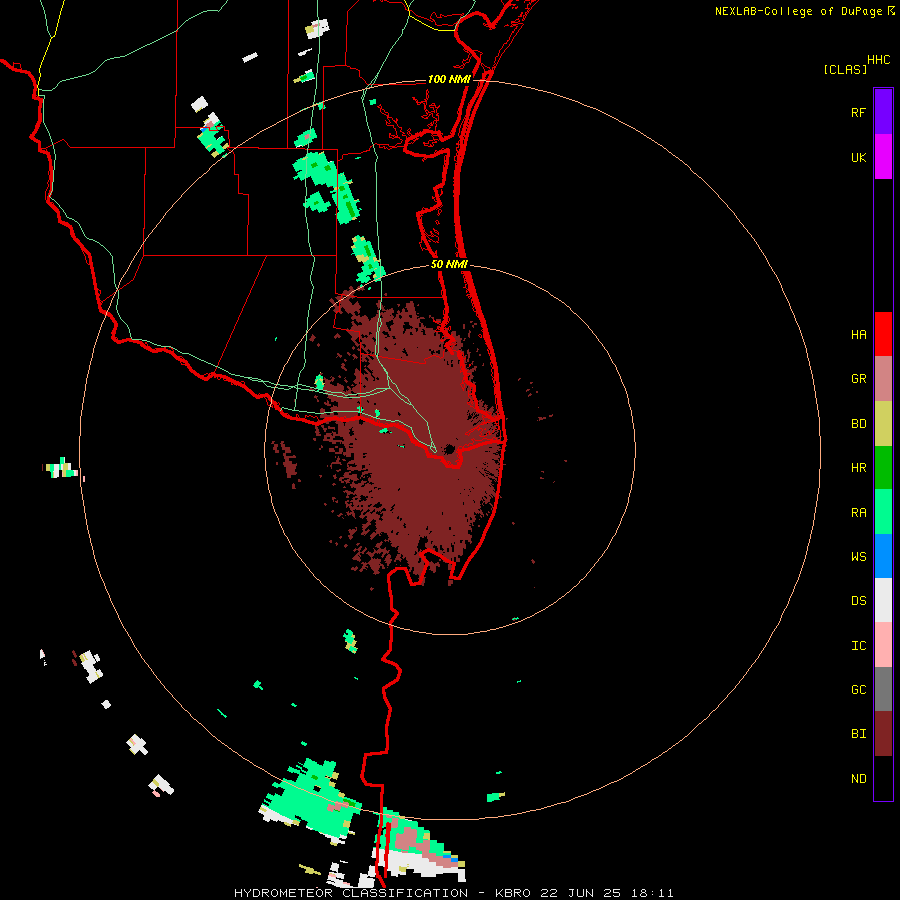This screenshot has width=900, height=900.
Task: Click the WS legend label
Action: pyautogui.click(x=858, y=556)
